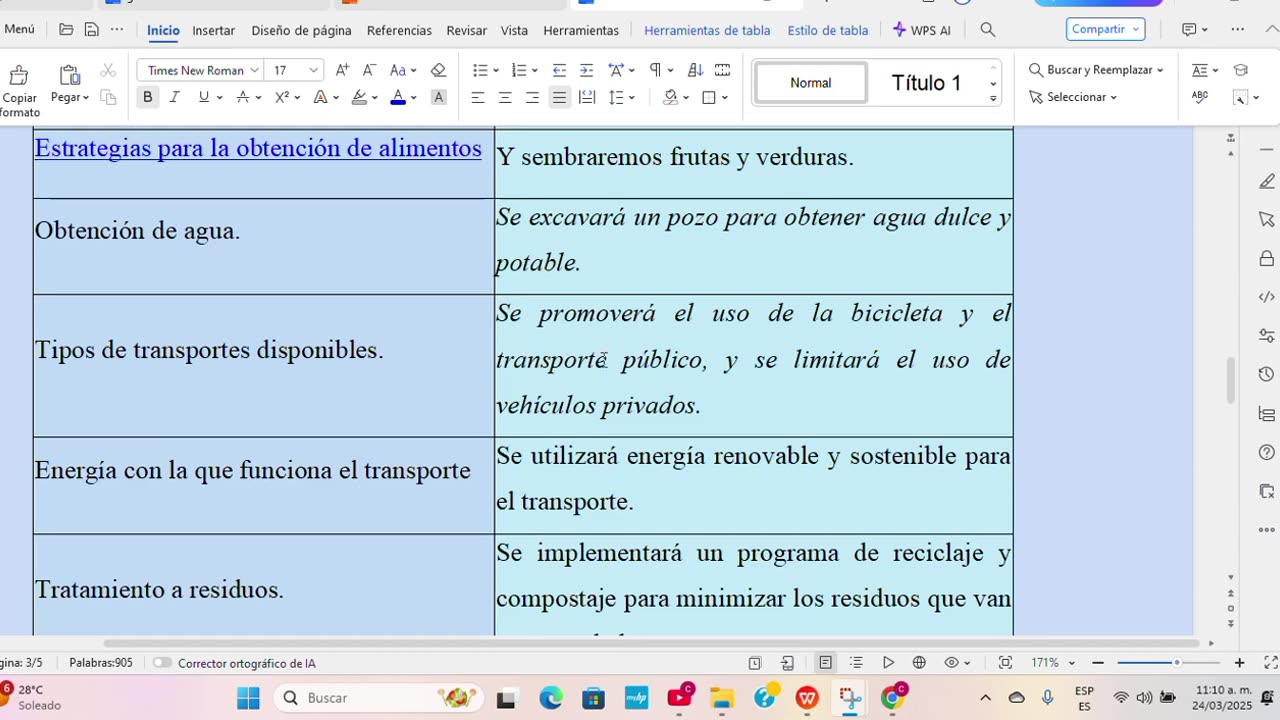Image resolution: width=1280 pixels, height=720 pixels.
Task: Start the read-mode play icon in the status bar
Action: click(888, 663)
